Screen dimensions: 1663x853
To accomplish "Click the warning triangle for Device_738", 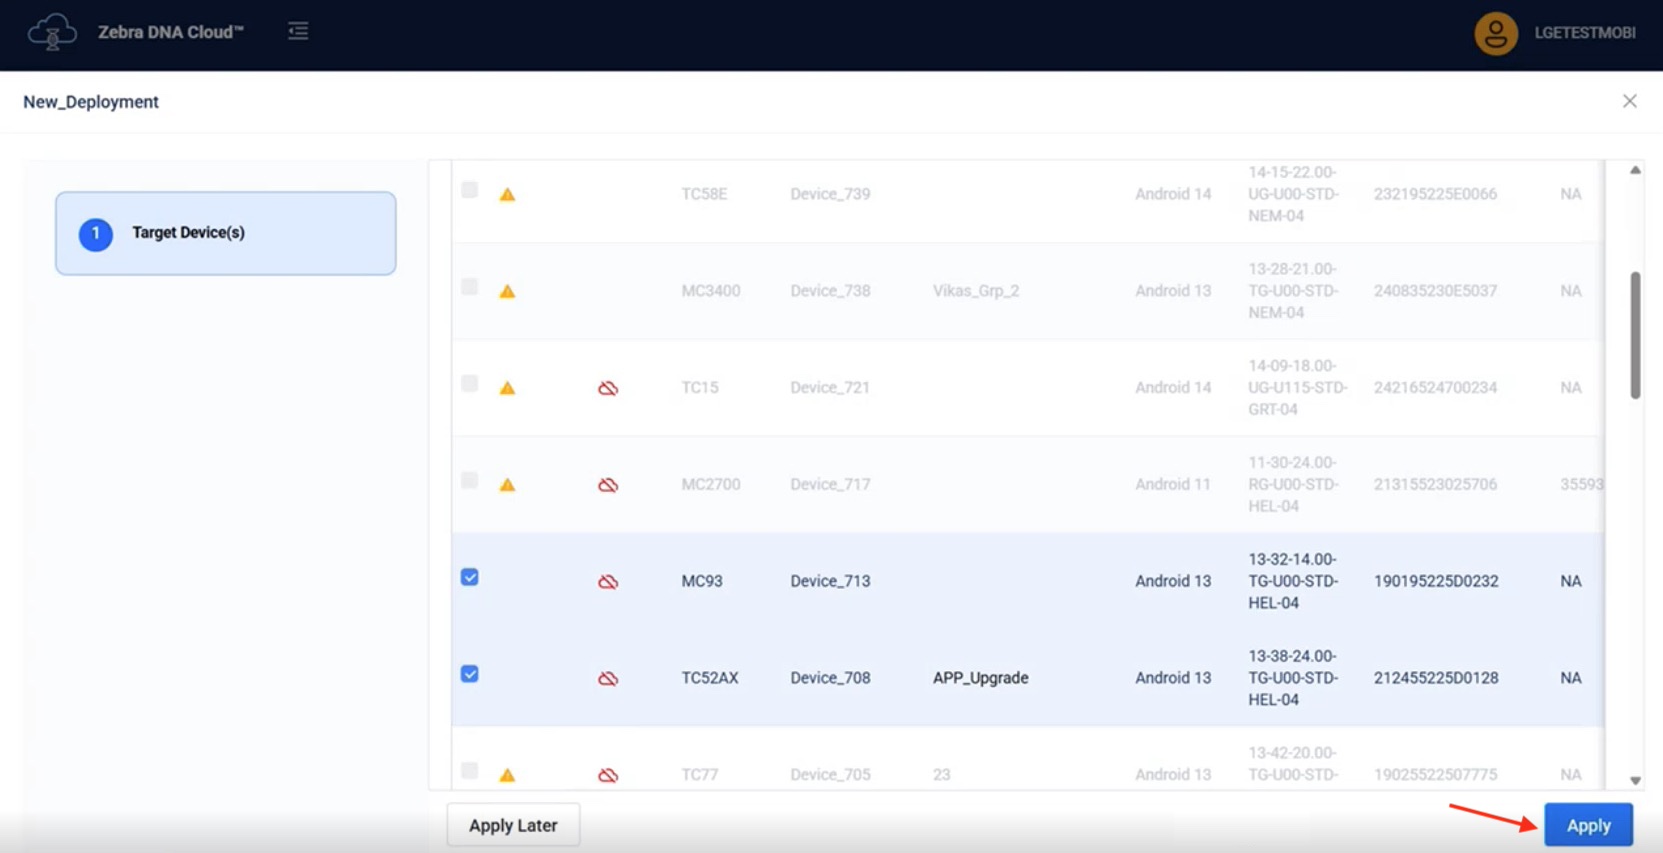I will (x=507, y=291).
